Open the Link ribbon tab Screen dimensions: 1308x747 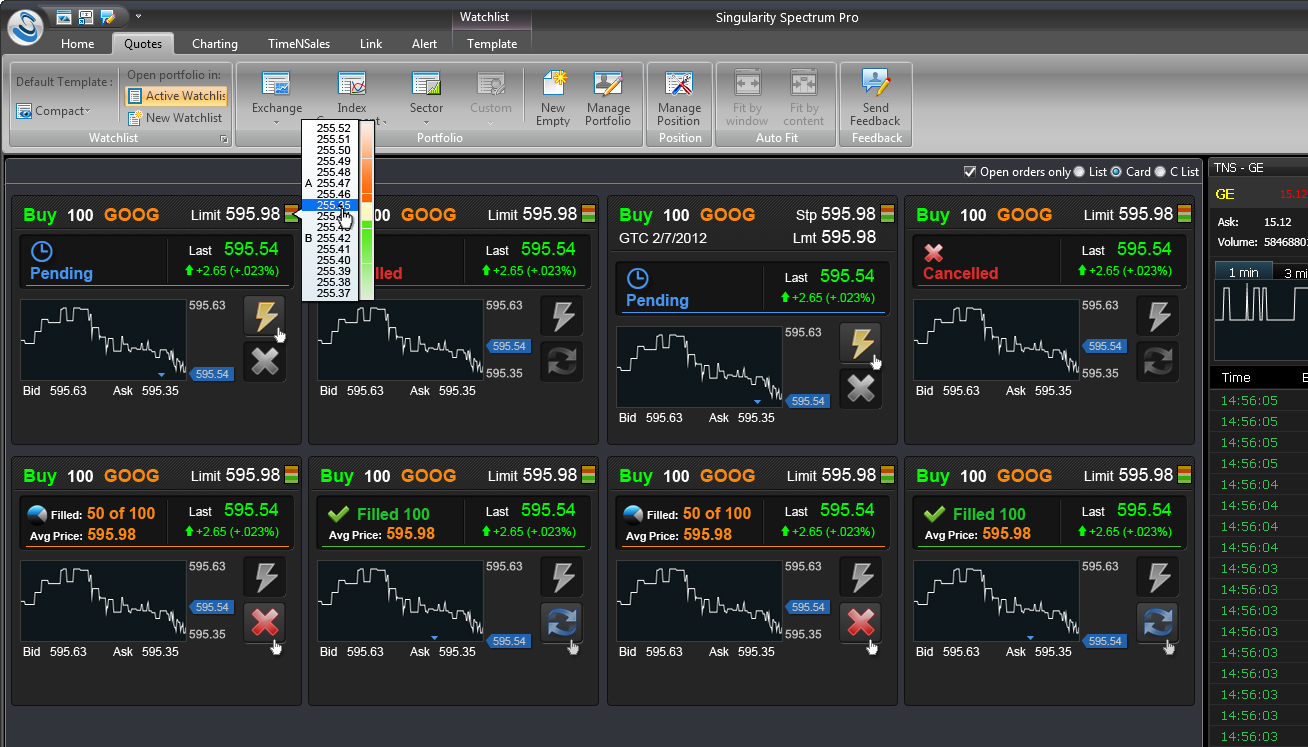pyautogui.click(x=371, y=43)
